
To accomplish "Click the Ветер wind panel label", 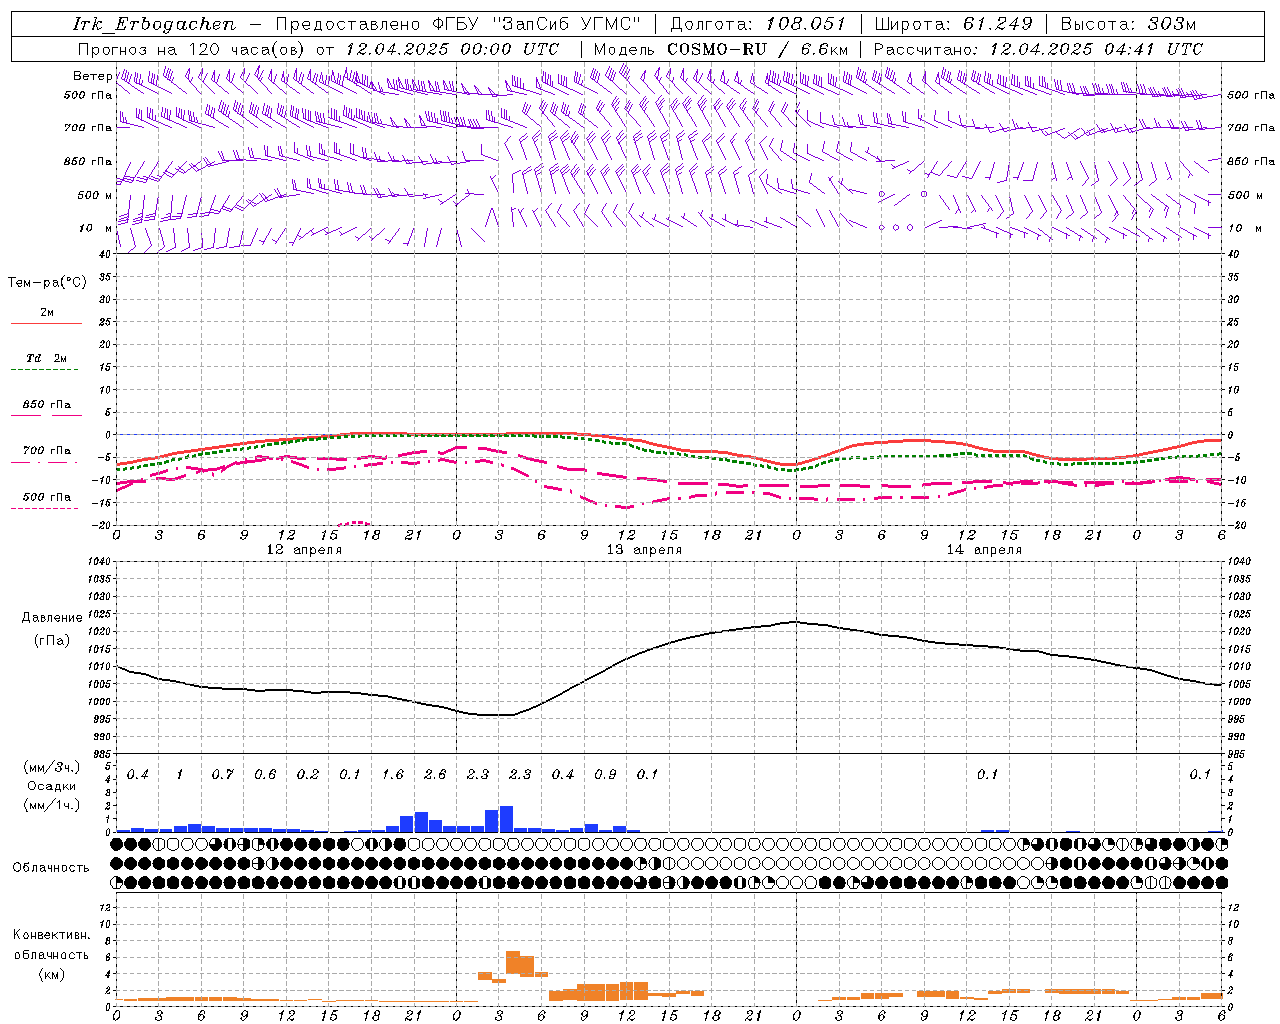I will (x=92, y=76).
